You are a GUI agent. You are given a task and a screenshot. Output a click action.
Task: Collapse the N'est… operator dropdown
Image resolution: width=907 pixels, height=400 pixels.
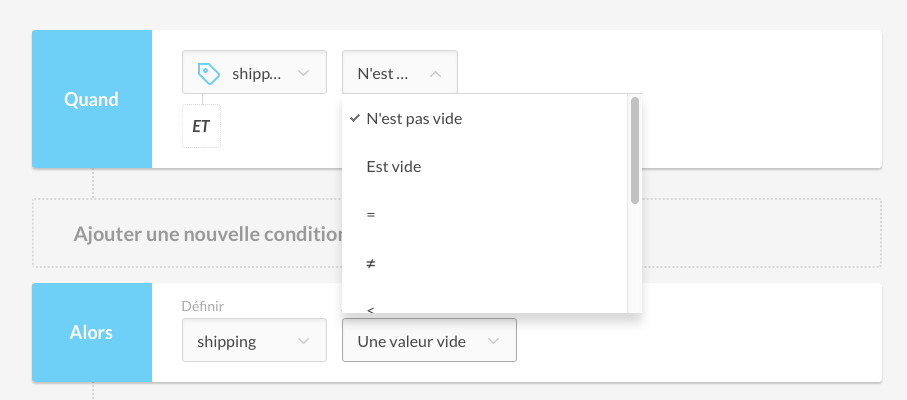pyautogui.click(x=400, y=72)
